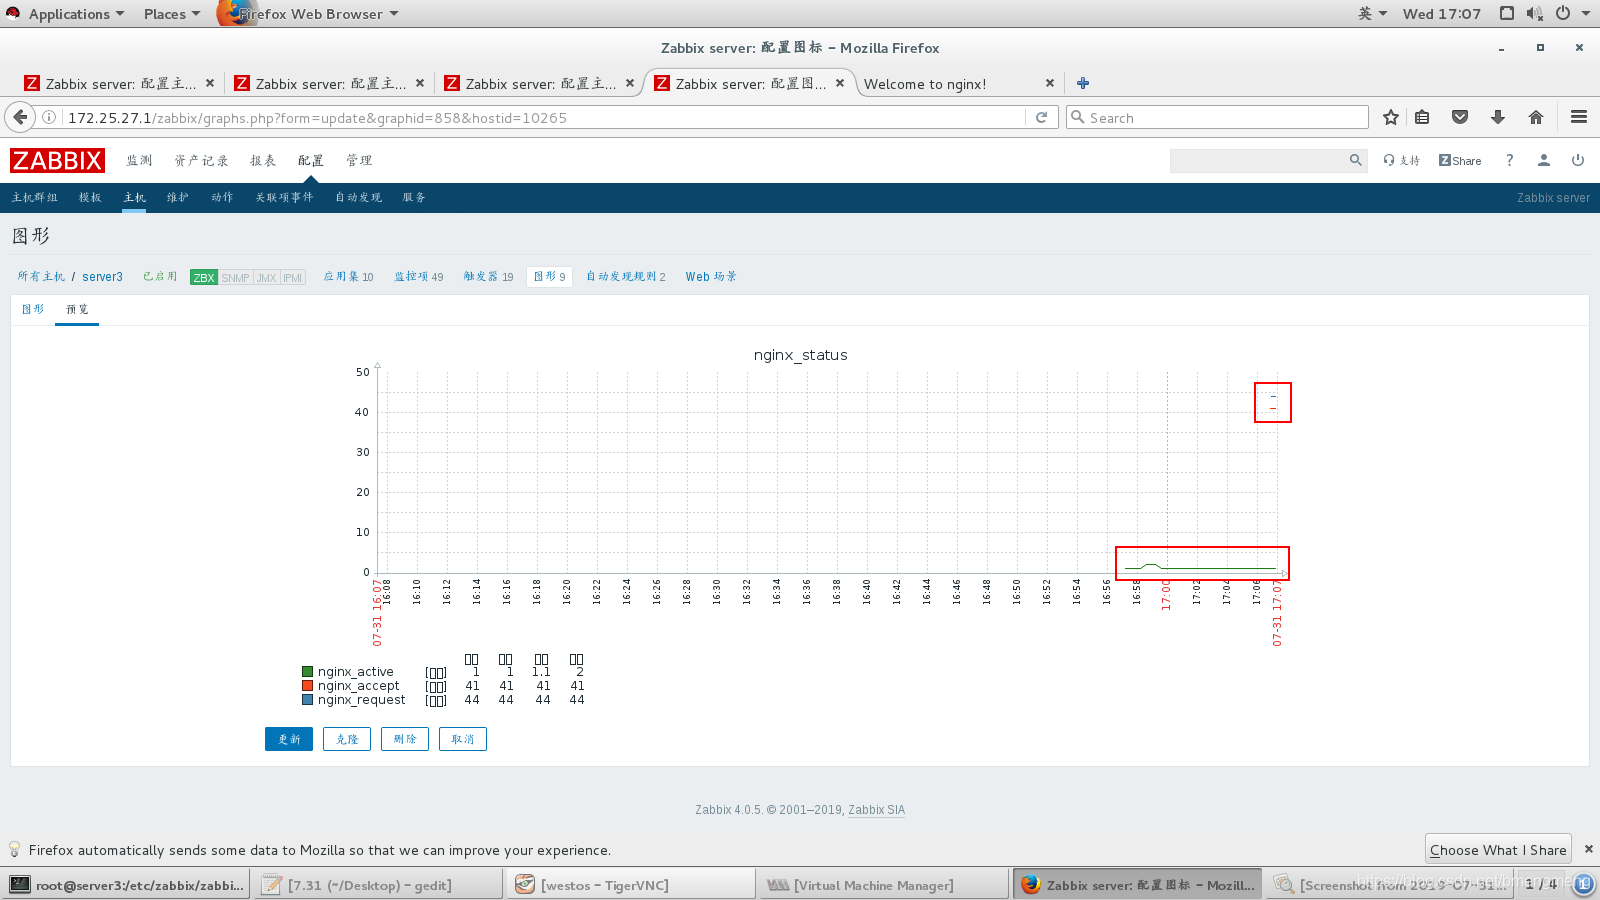Open the 管理 top menu
Image resolution: width=1600 pixels, height=900 pixels.
[359, 160]
